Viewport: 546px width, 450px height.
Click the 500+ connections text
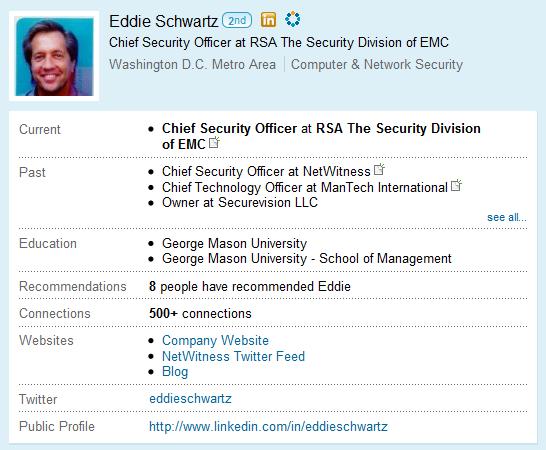[200, 313]
